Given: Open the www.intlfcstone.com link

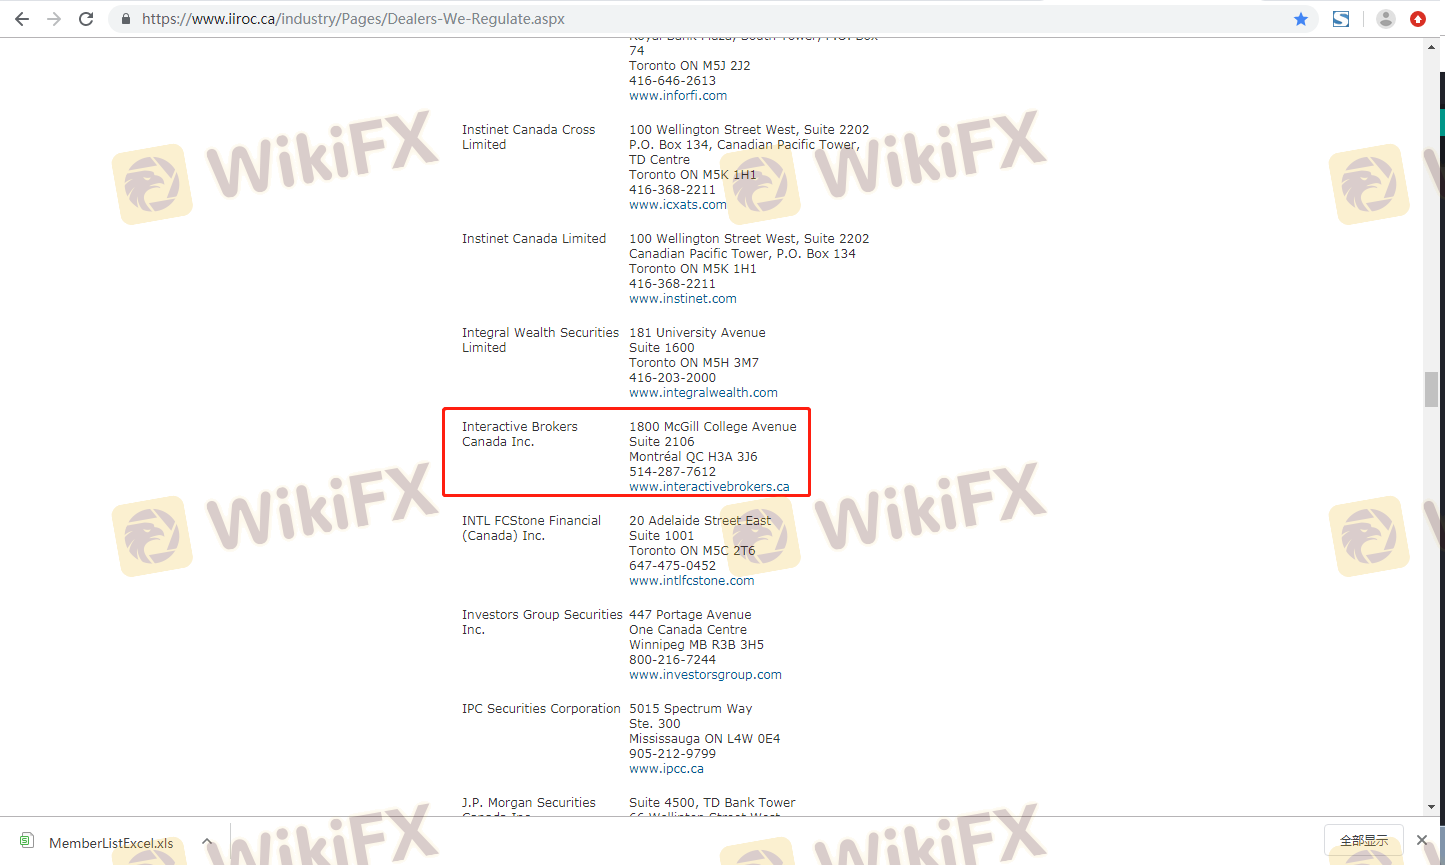Looking at the screenshot, I should [692, 581].
